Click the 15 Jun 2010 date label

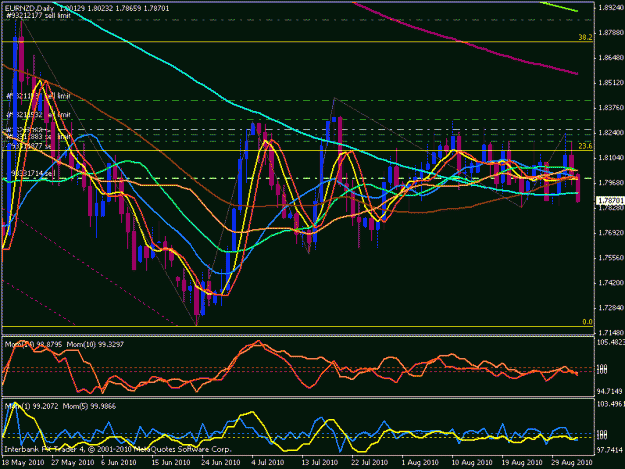(x=169, y=463)
